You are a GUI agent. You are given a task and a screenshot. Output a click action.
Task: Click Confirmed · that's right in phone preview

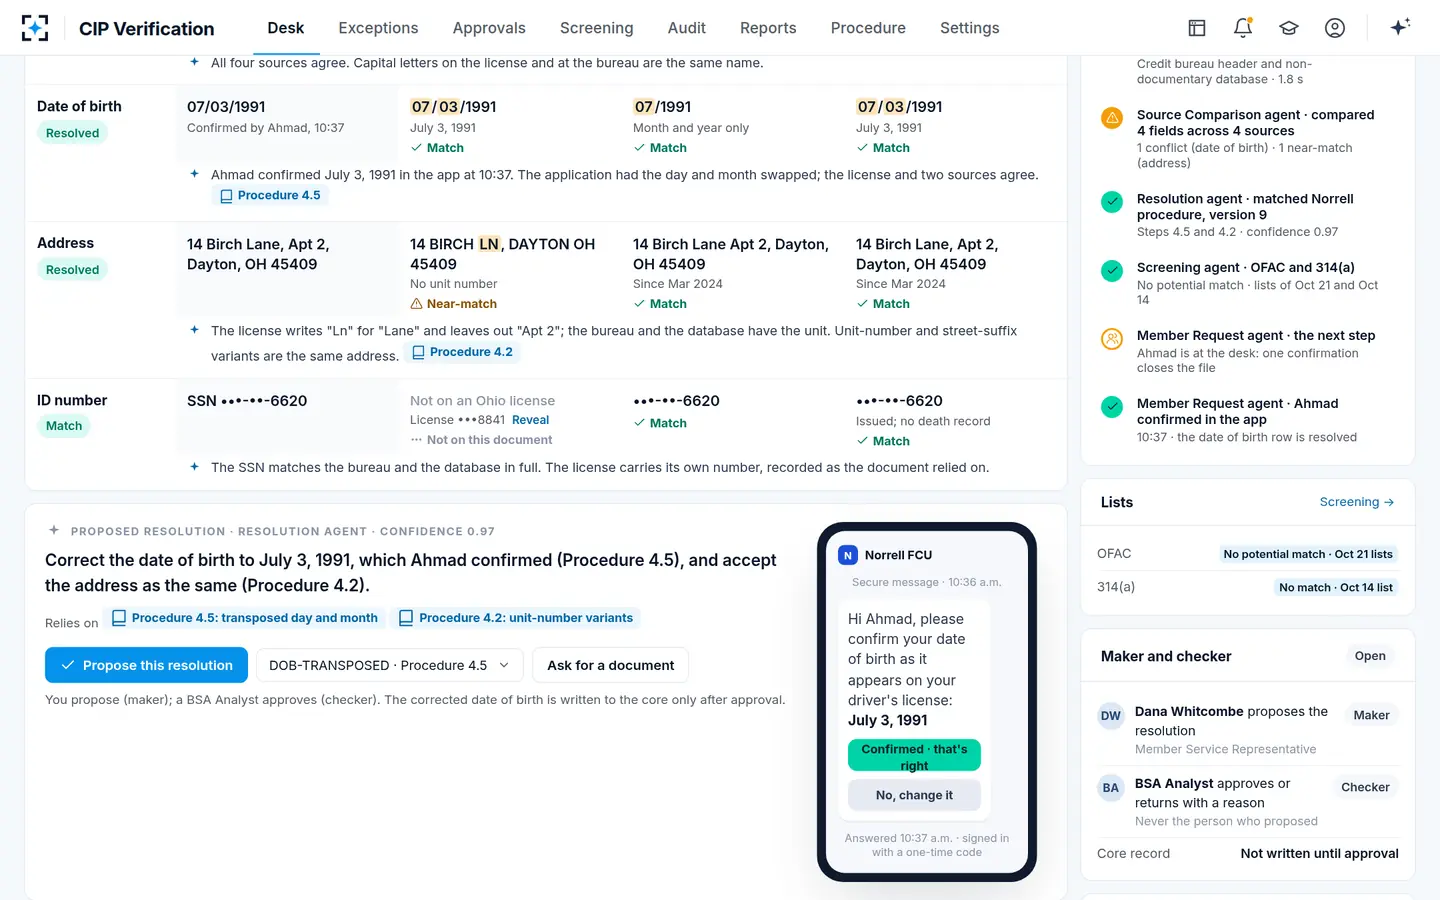[914, 756]
